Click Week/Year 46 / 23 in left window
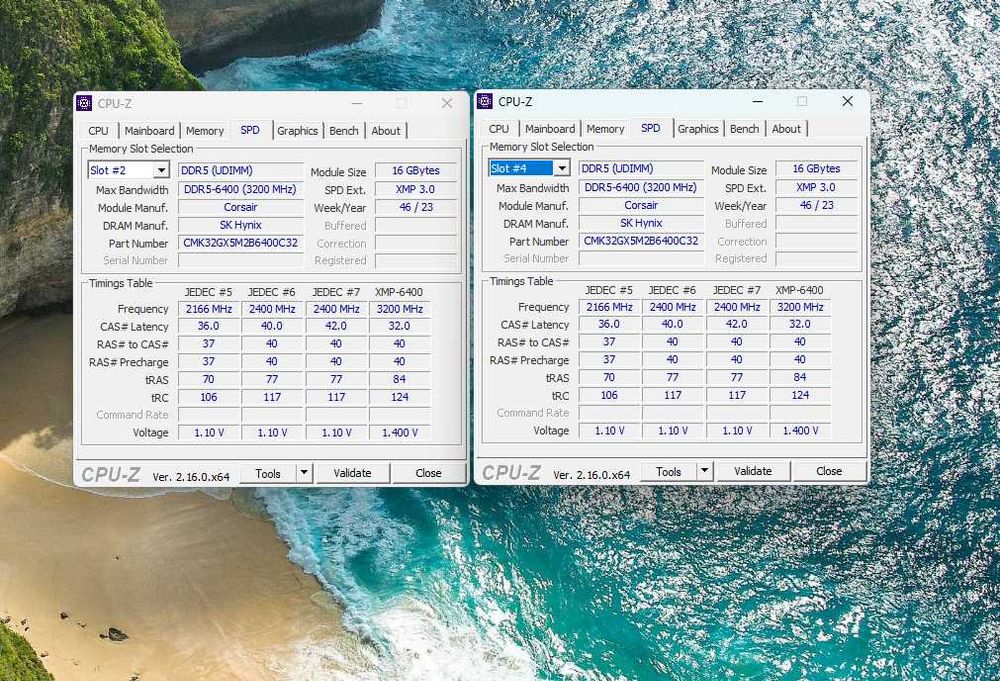The height and width of the screenshot is (681, 1000). click(x=416, y=207)
